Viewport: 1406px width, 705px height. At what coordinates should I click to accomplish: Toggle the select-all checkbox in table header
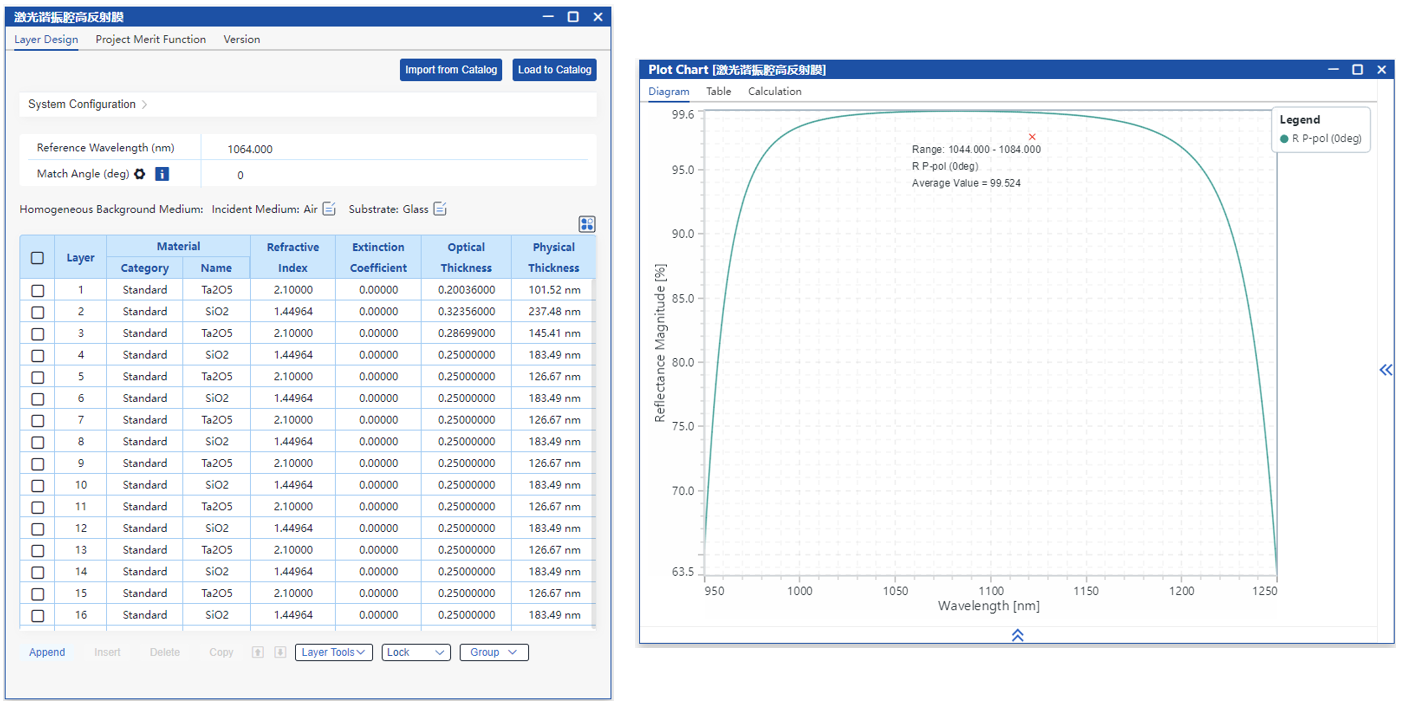(x=38, y=258)
